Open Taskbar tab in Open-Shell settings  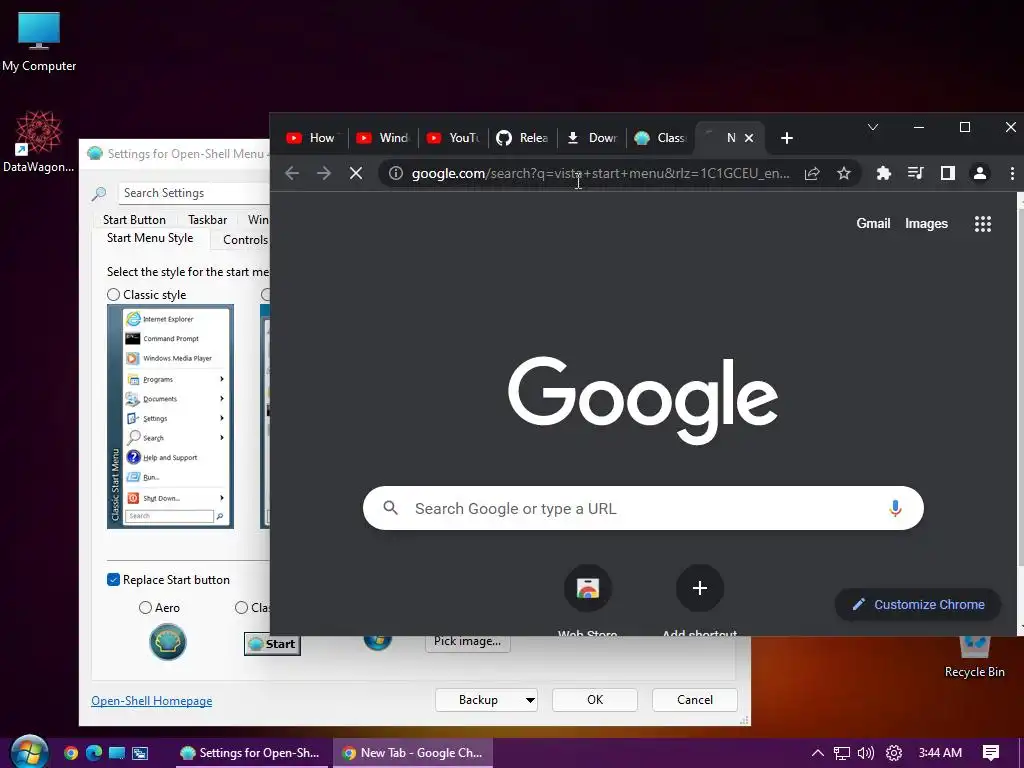[x=208, y=220]
